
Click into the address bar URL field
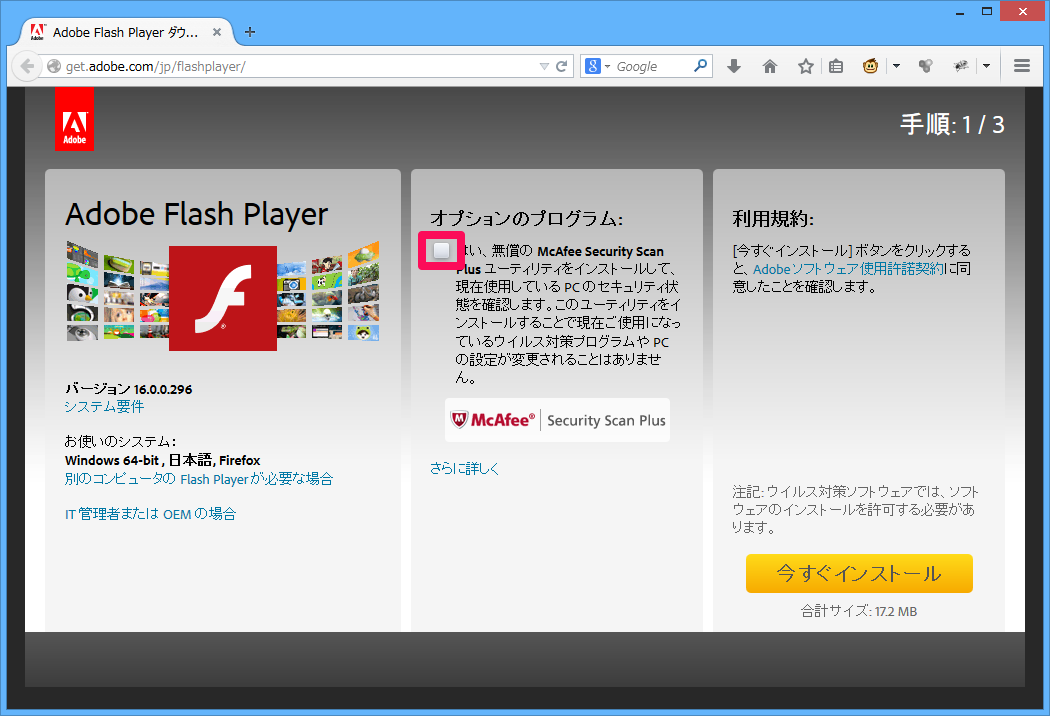tap(300, 67)
